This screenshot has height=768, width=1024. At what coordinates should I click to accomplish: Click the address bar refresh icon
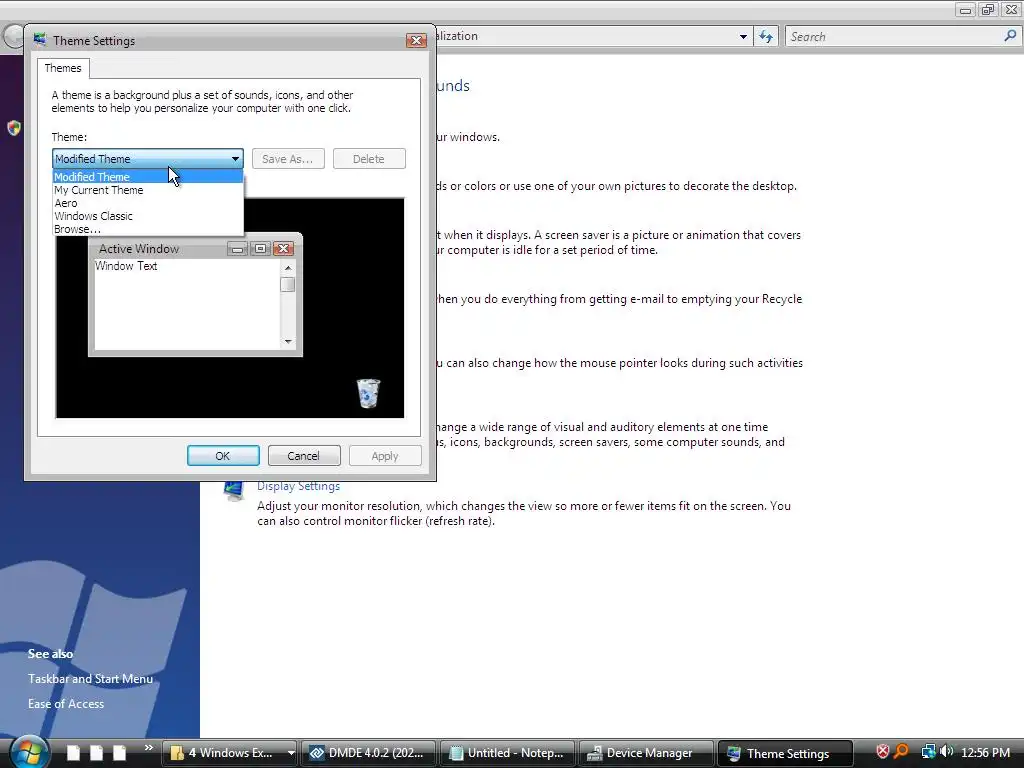[765, 37]
